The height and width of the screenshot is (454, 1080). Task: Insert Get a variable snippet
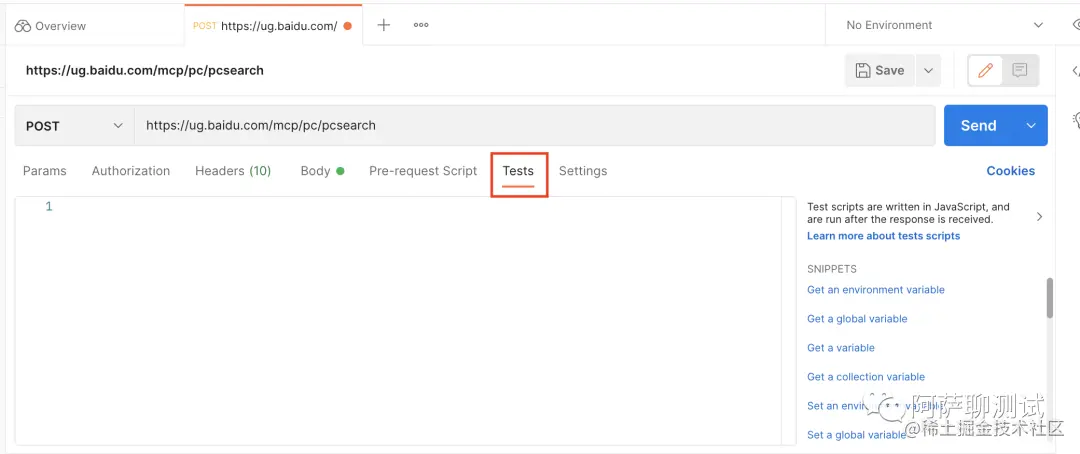(840, 348)
